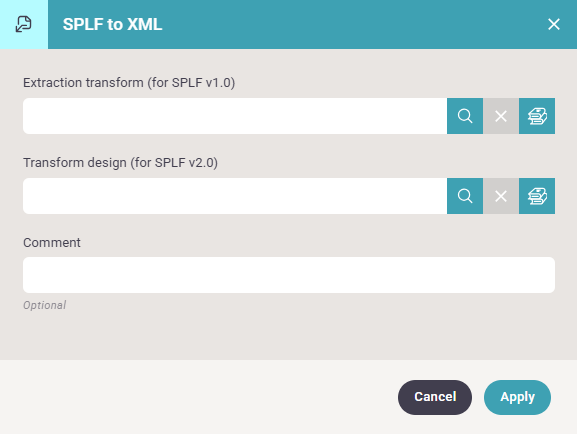The width and height of the screenshot is (577, 434).
Task: Click the teal header bar beside the title
Action: tap(353, 24)
